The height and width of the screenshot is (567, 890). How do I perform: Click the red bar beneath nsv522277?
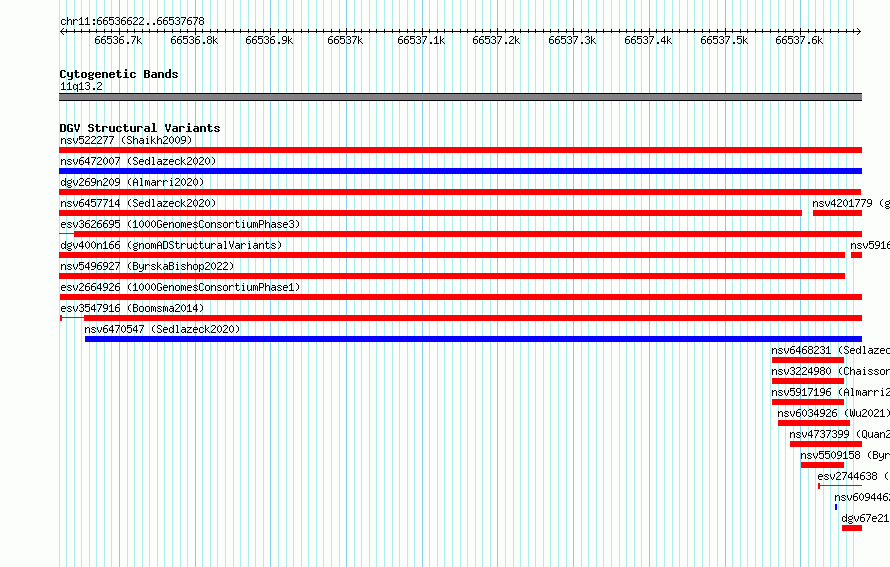coord(460,150)
